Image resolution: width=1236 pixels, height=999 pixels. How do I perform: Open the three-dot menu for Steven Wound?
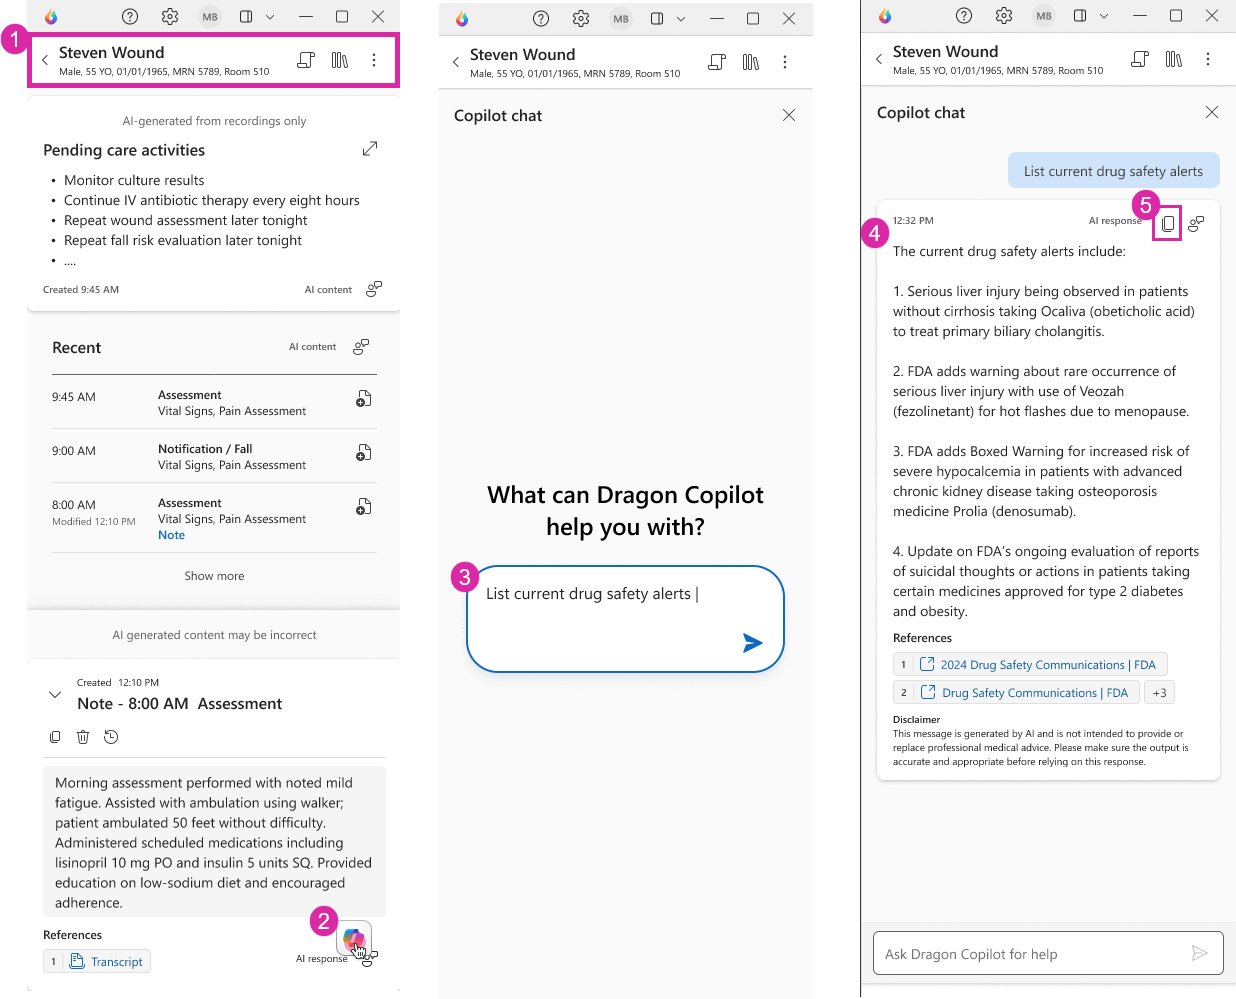[x=374, y=60]
